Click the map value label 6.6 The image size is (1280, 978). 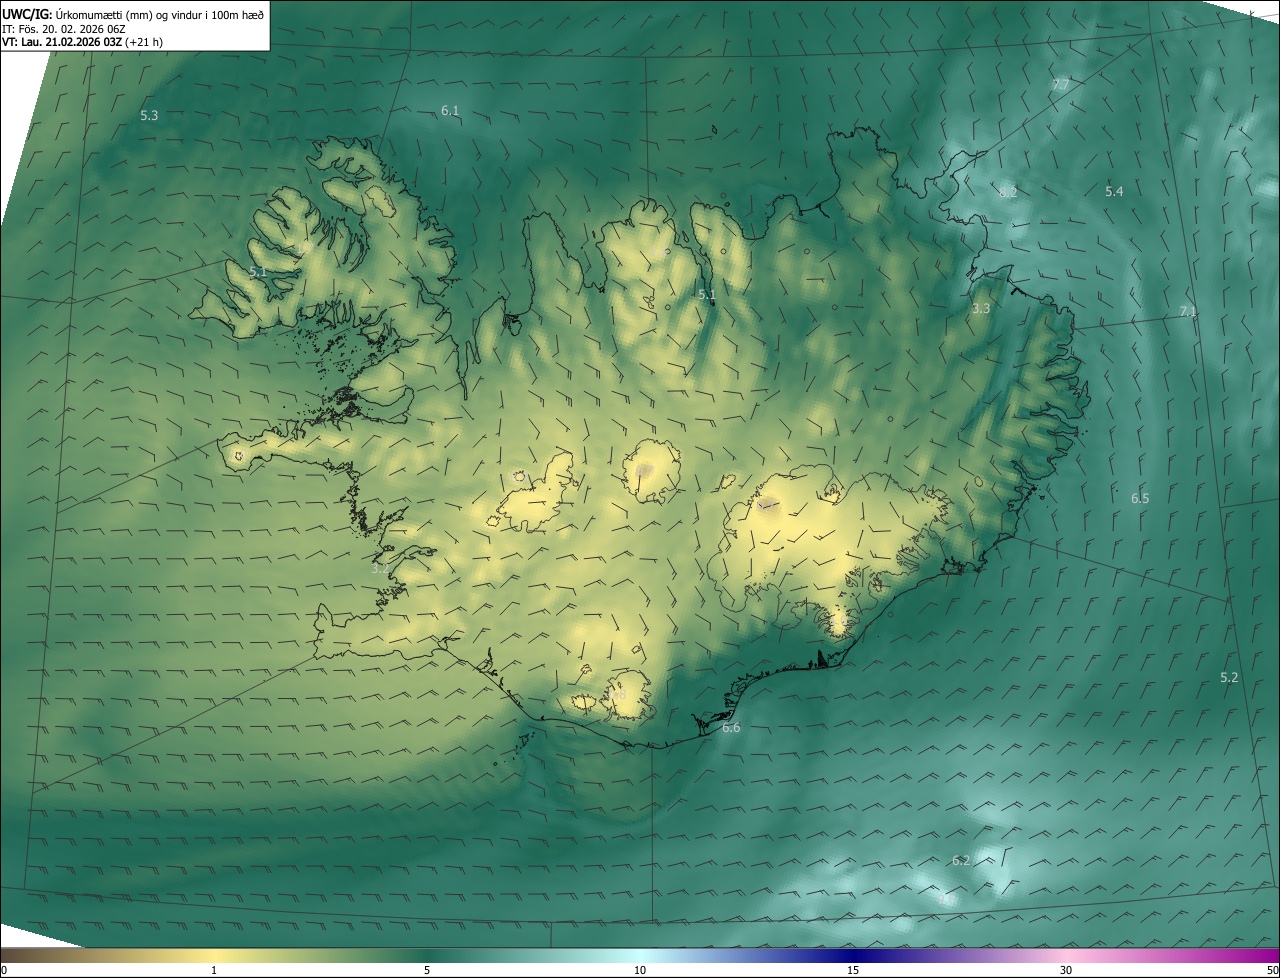point(731,728)
